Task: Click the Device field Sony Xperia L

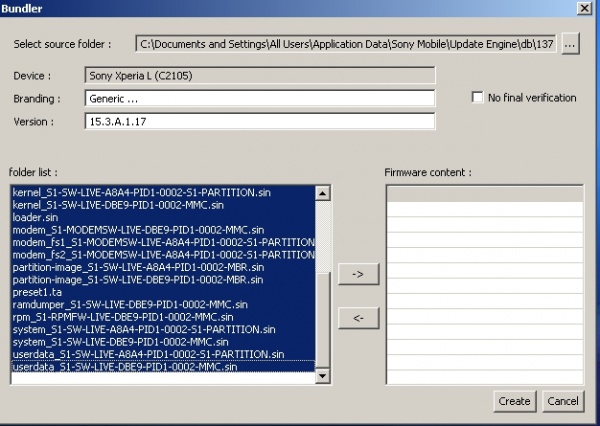Action: point(260,75)
